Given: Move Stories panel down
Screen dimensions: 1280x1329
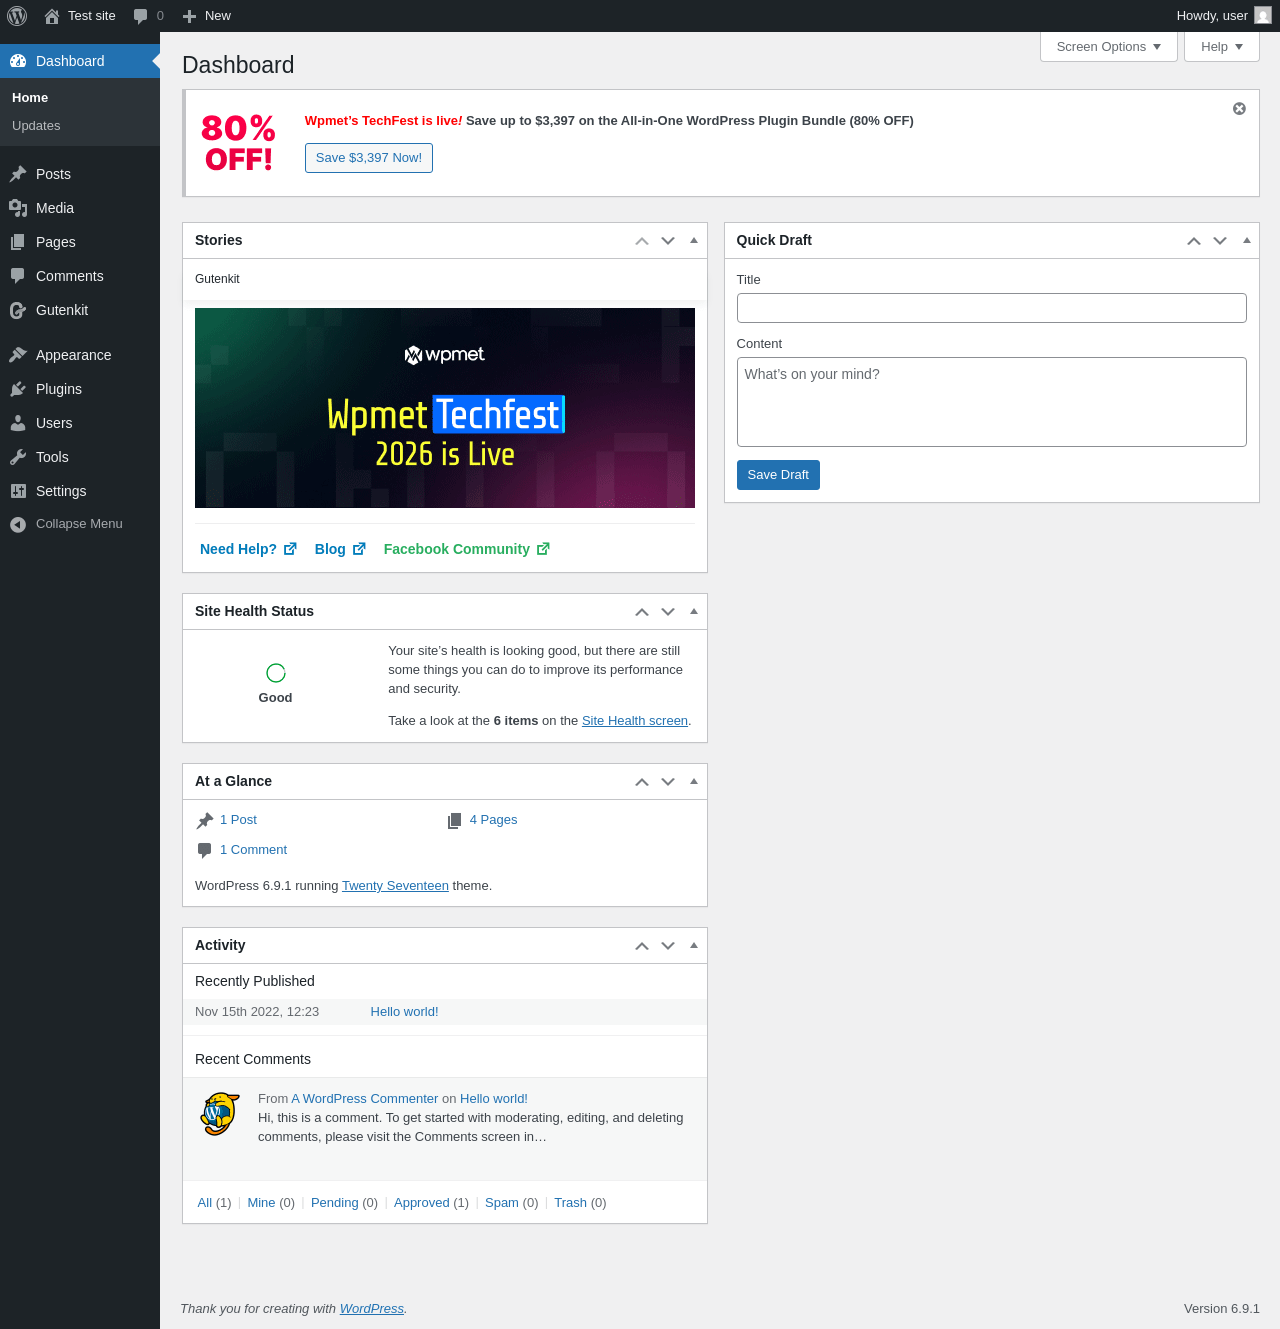Looking at the screenshot, I should click(x=668, y=241).
